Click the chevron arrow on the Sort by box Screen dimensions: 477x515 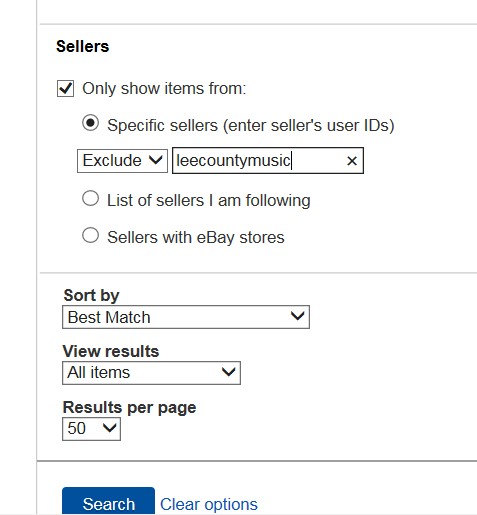297,315
